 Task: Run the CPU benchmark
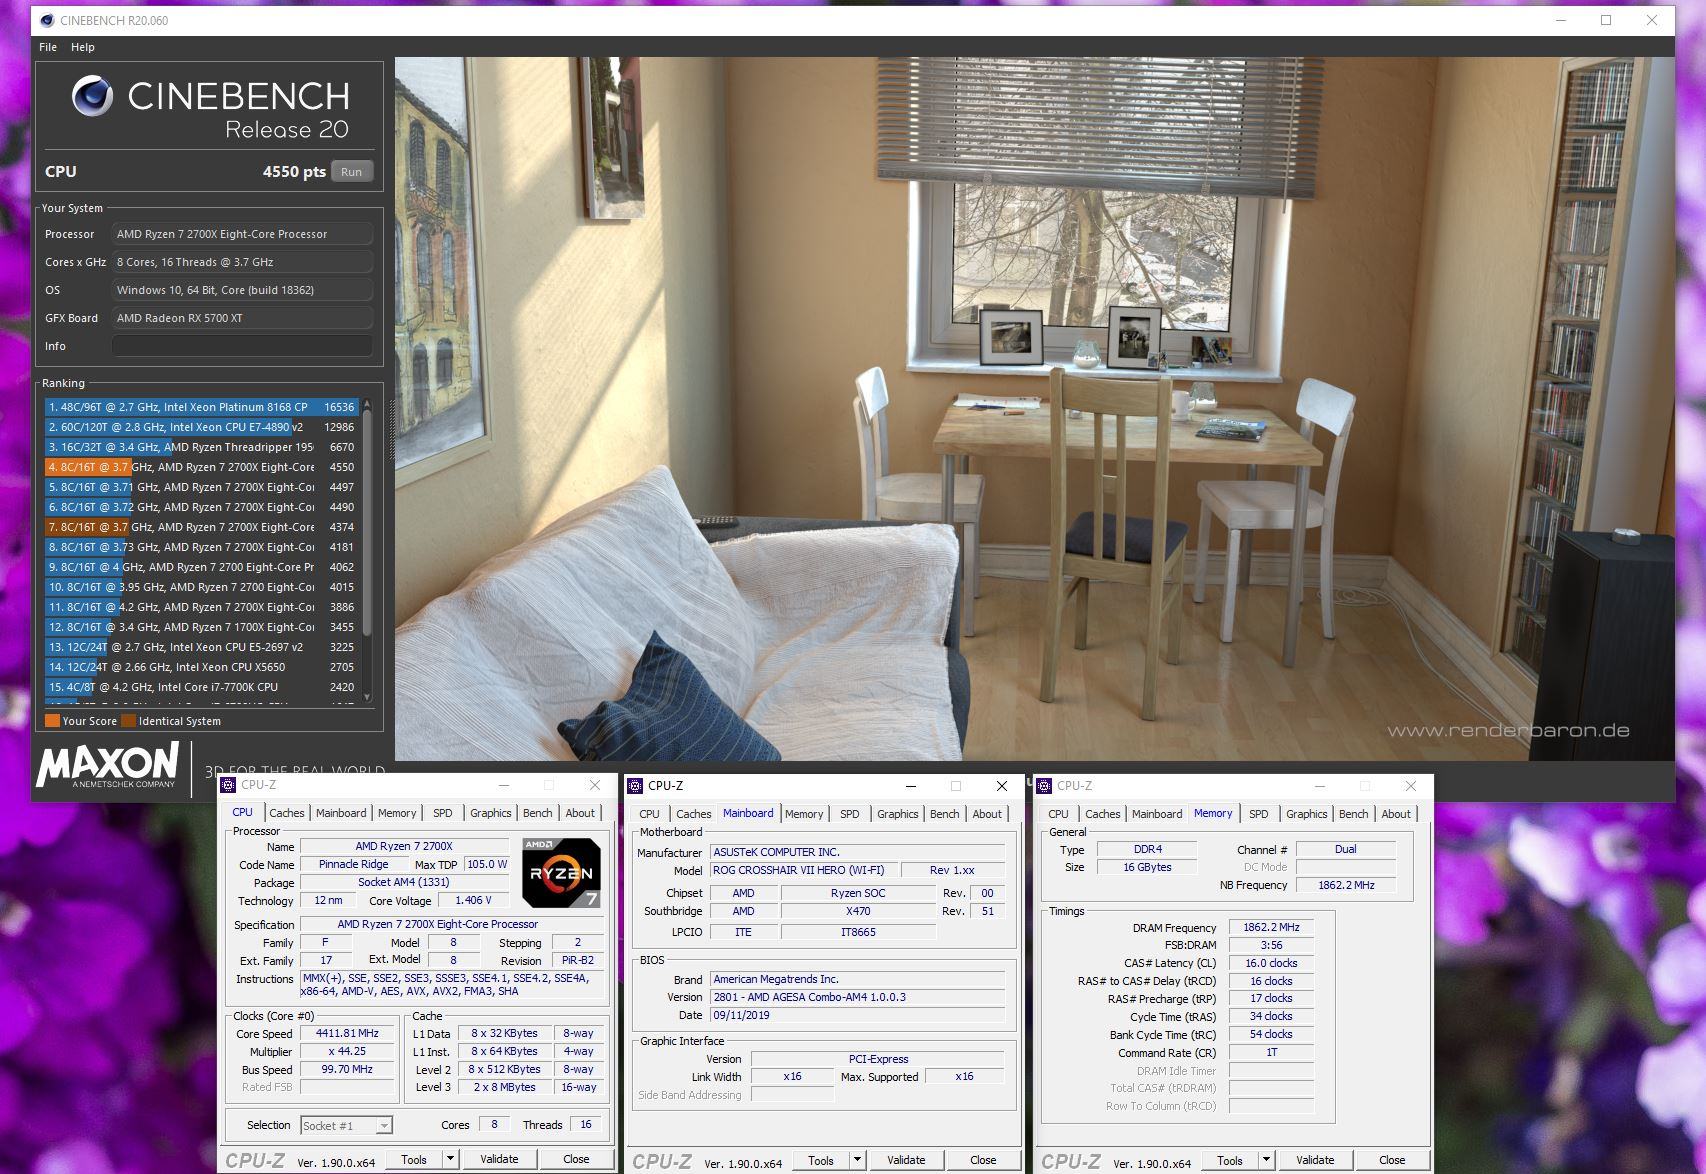pyautogui.click(x=351, y=172)
